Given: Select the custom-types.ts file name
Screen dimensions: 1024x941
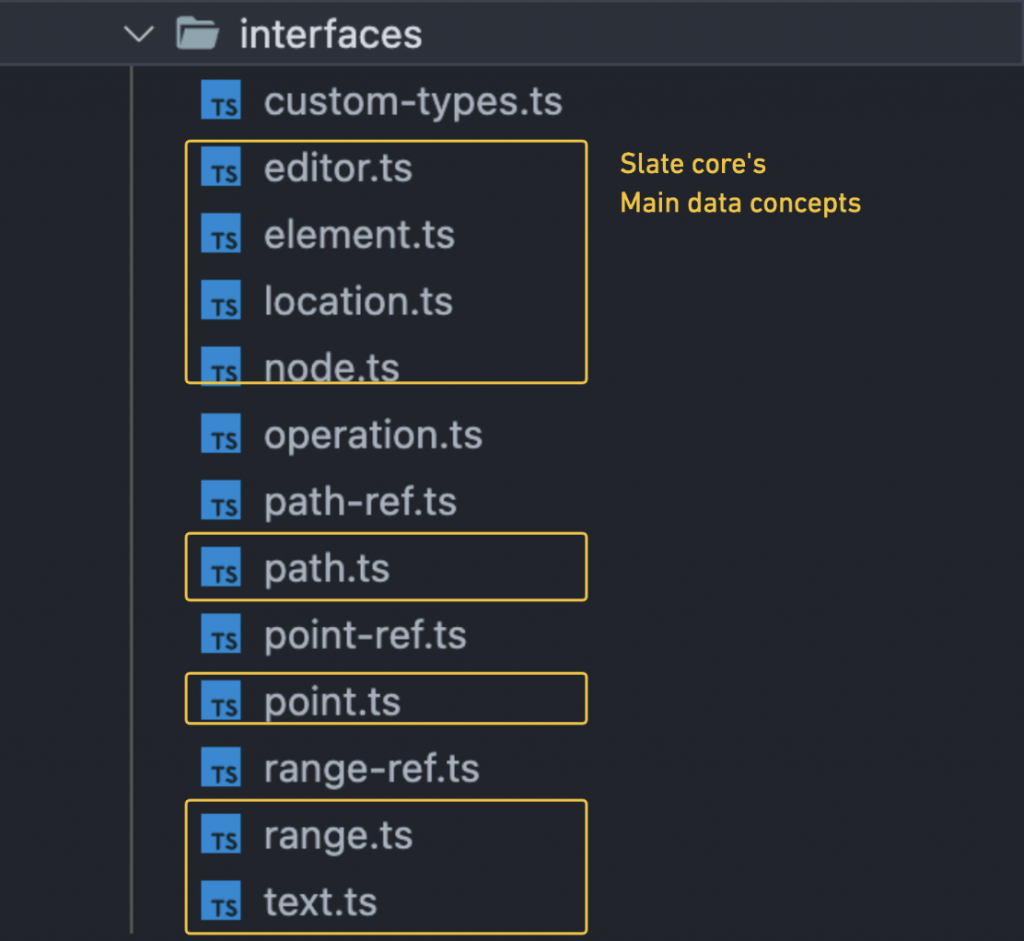Looking at the screenshot, I should [412, 101].
